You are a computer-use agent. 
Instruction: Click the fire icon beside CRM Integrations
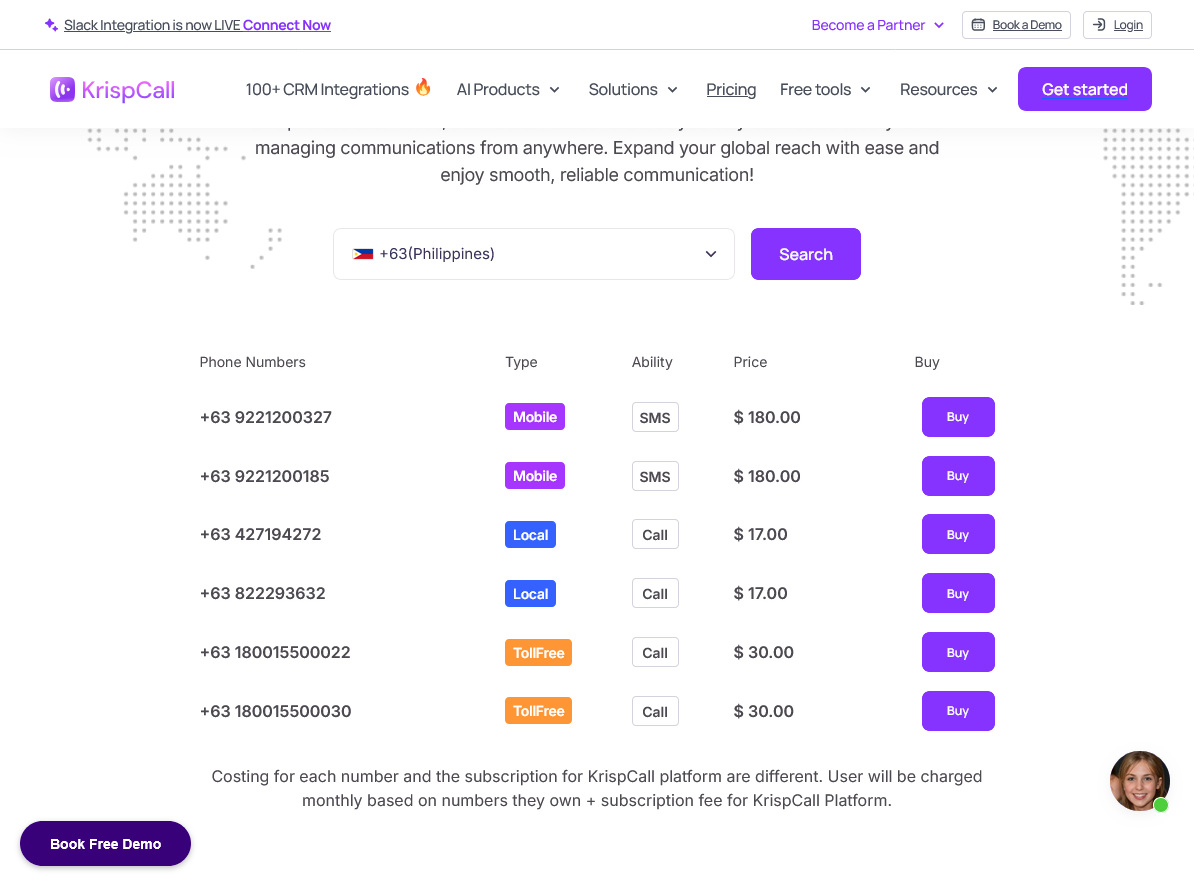(x=423, y=88)
